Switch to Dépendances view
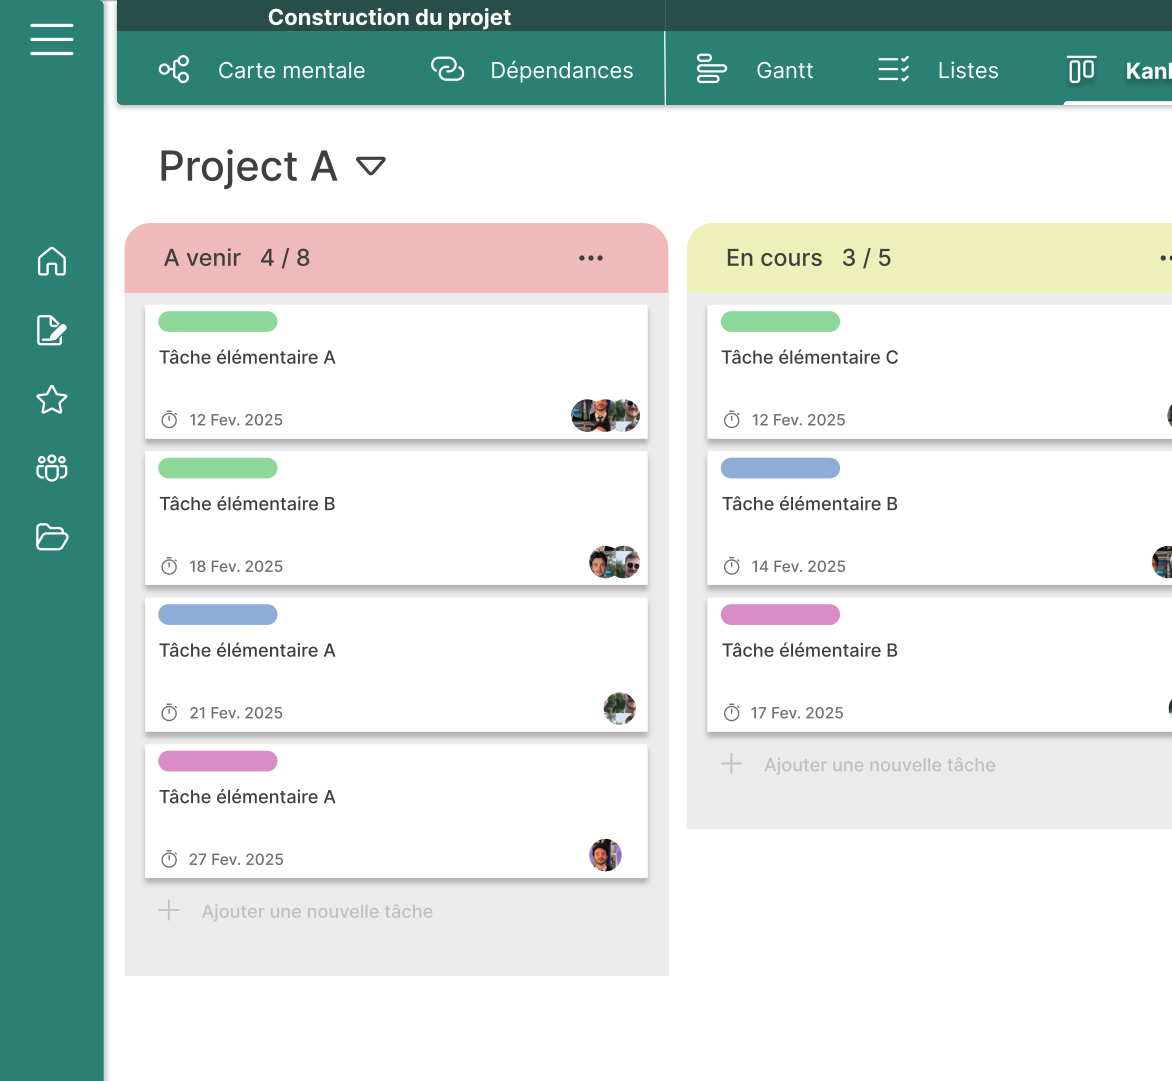 532,70
